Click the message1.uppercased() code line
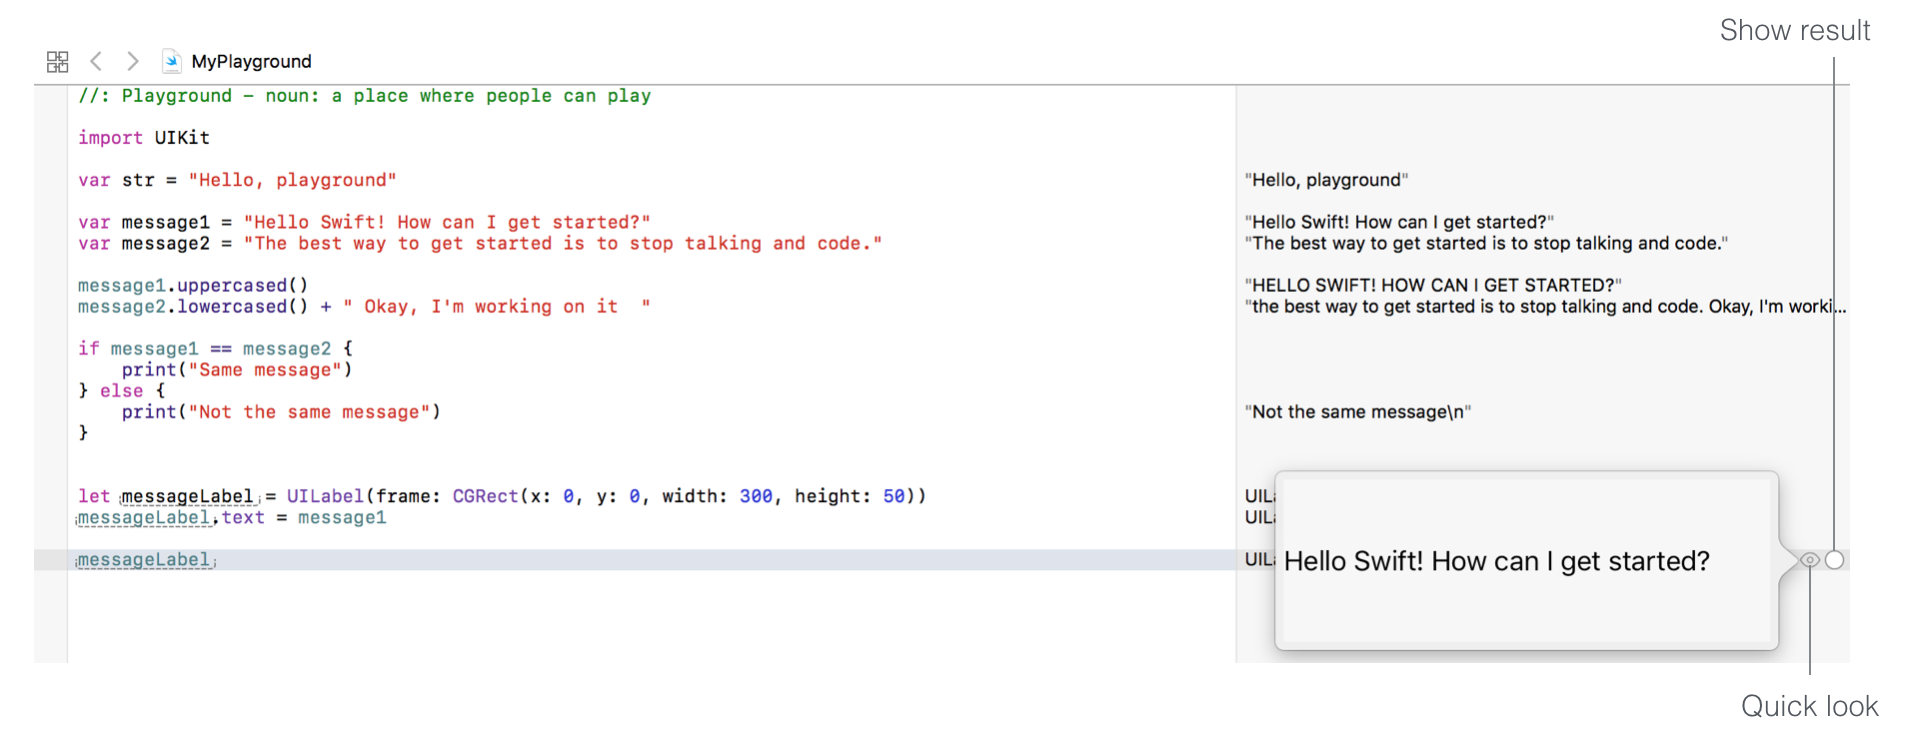Viewport: 1916px width, 738px height. [x=193, y=286]
